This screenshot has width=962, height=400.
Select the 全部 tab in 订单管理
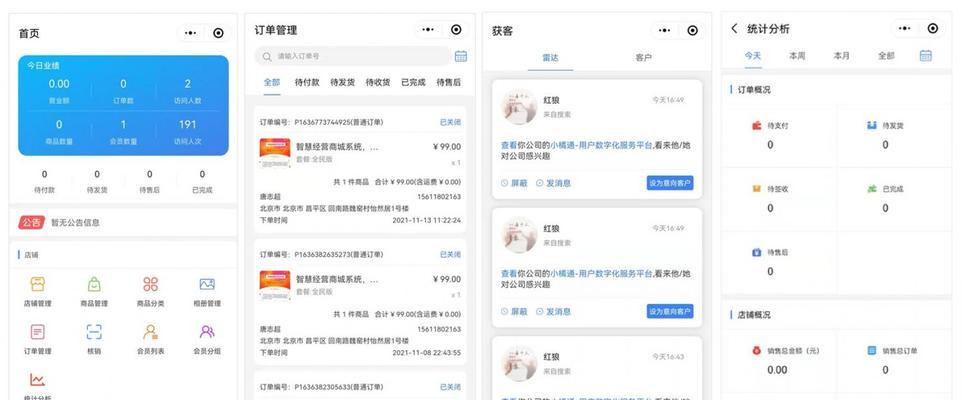coord(272,82)
